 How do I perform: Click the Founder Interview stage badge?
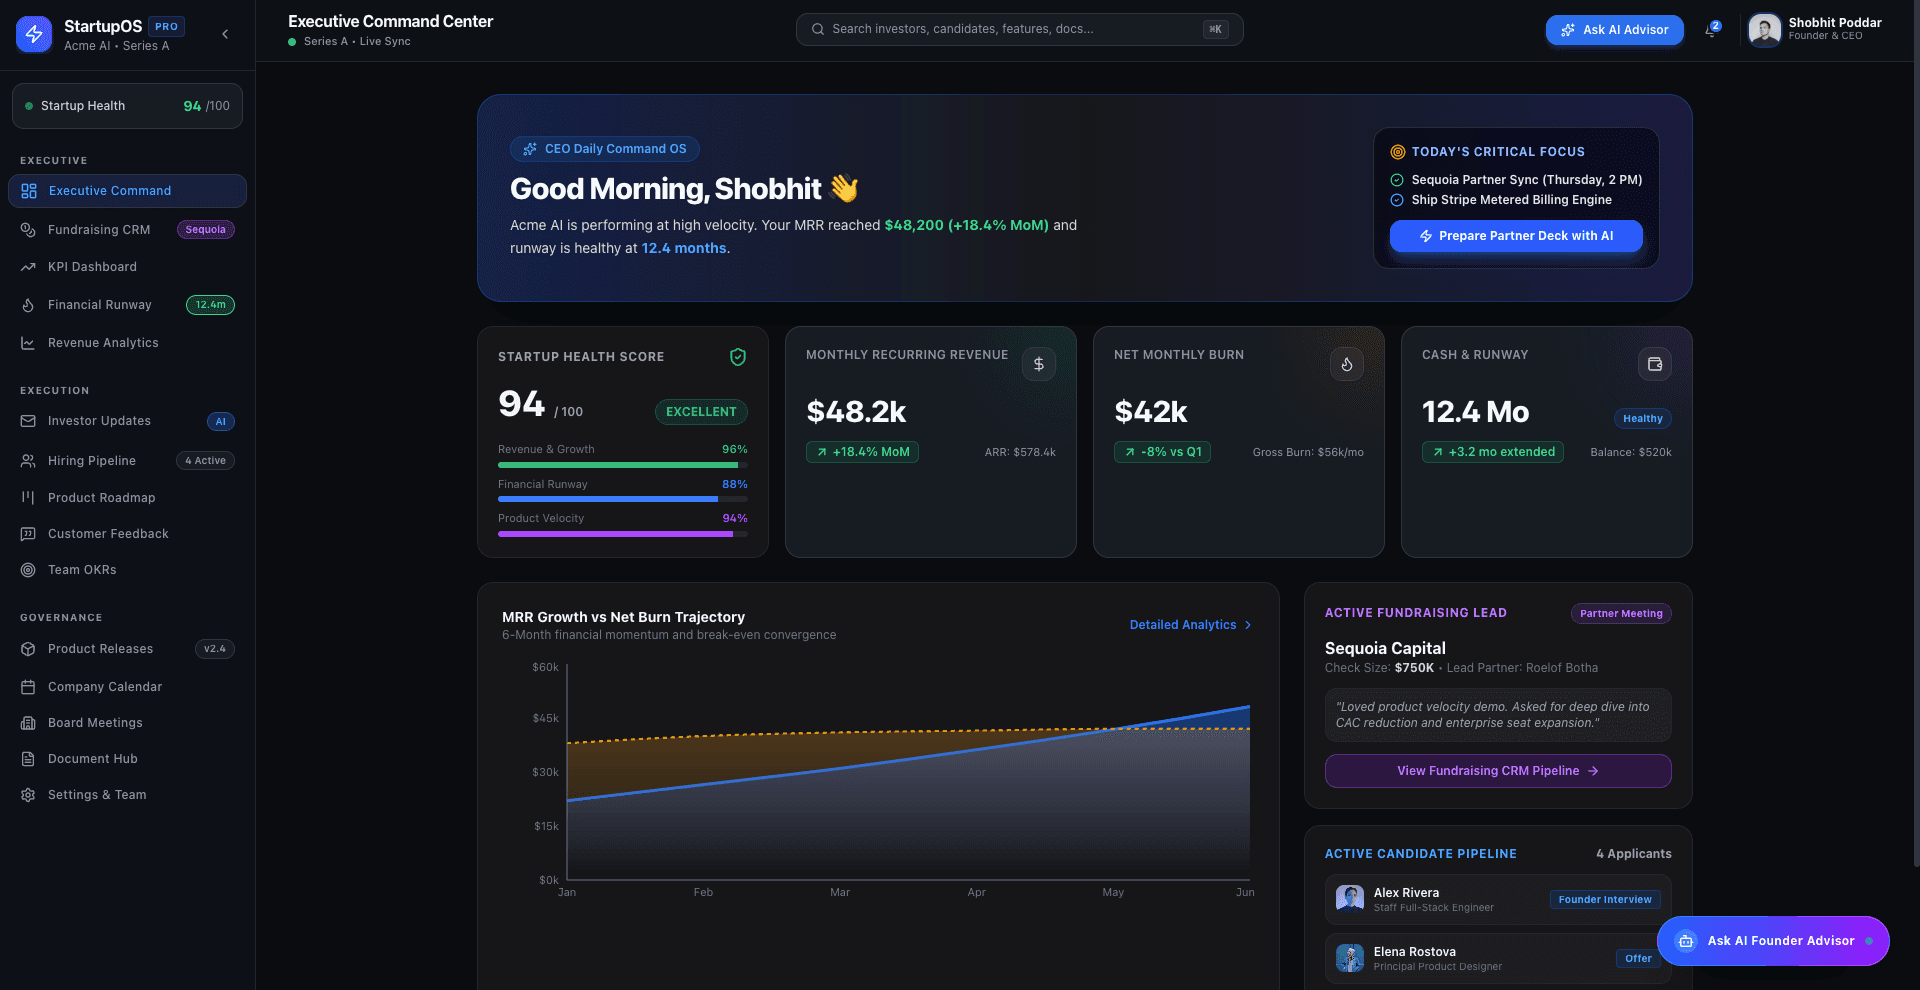pos(1605,900)
